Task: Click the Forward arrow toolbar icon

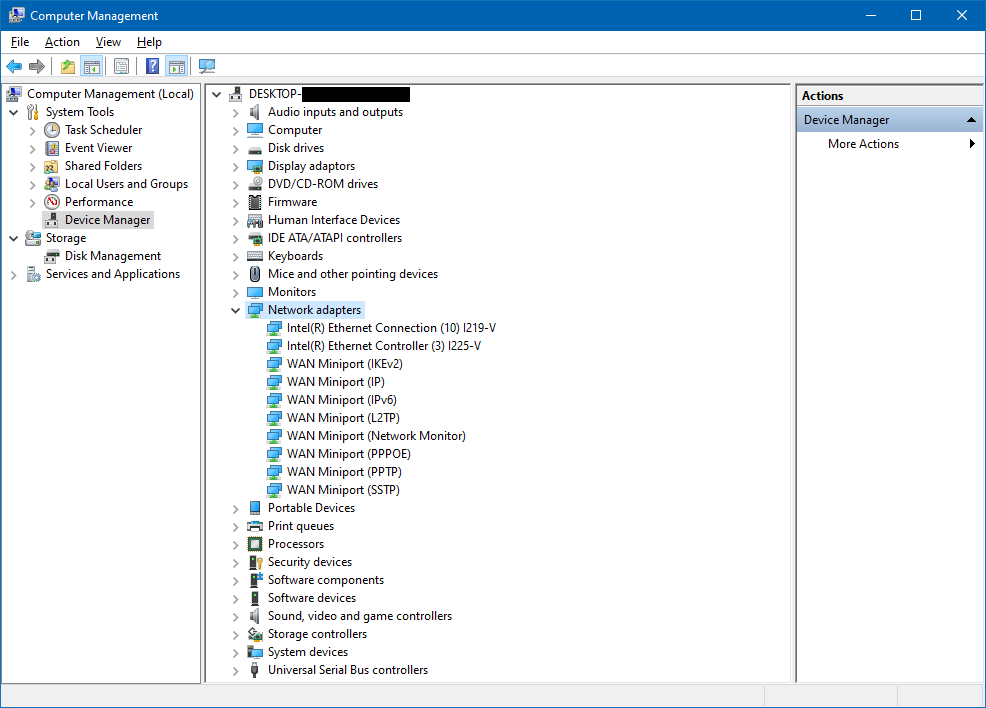Action: point(37,66)
